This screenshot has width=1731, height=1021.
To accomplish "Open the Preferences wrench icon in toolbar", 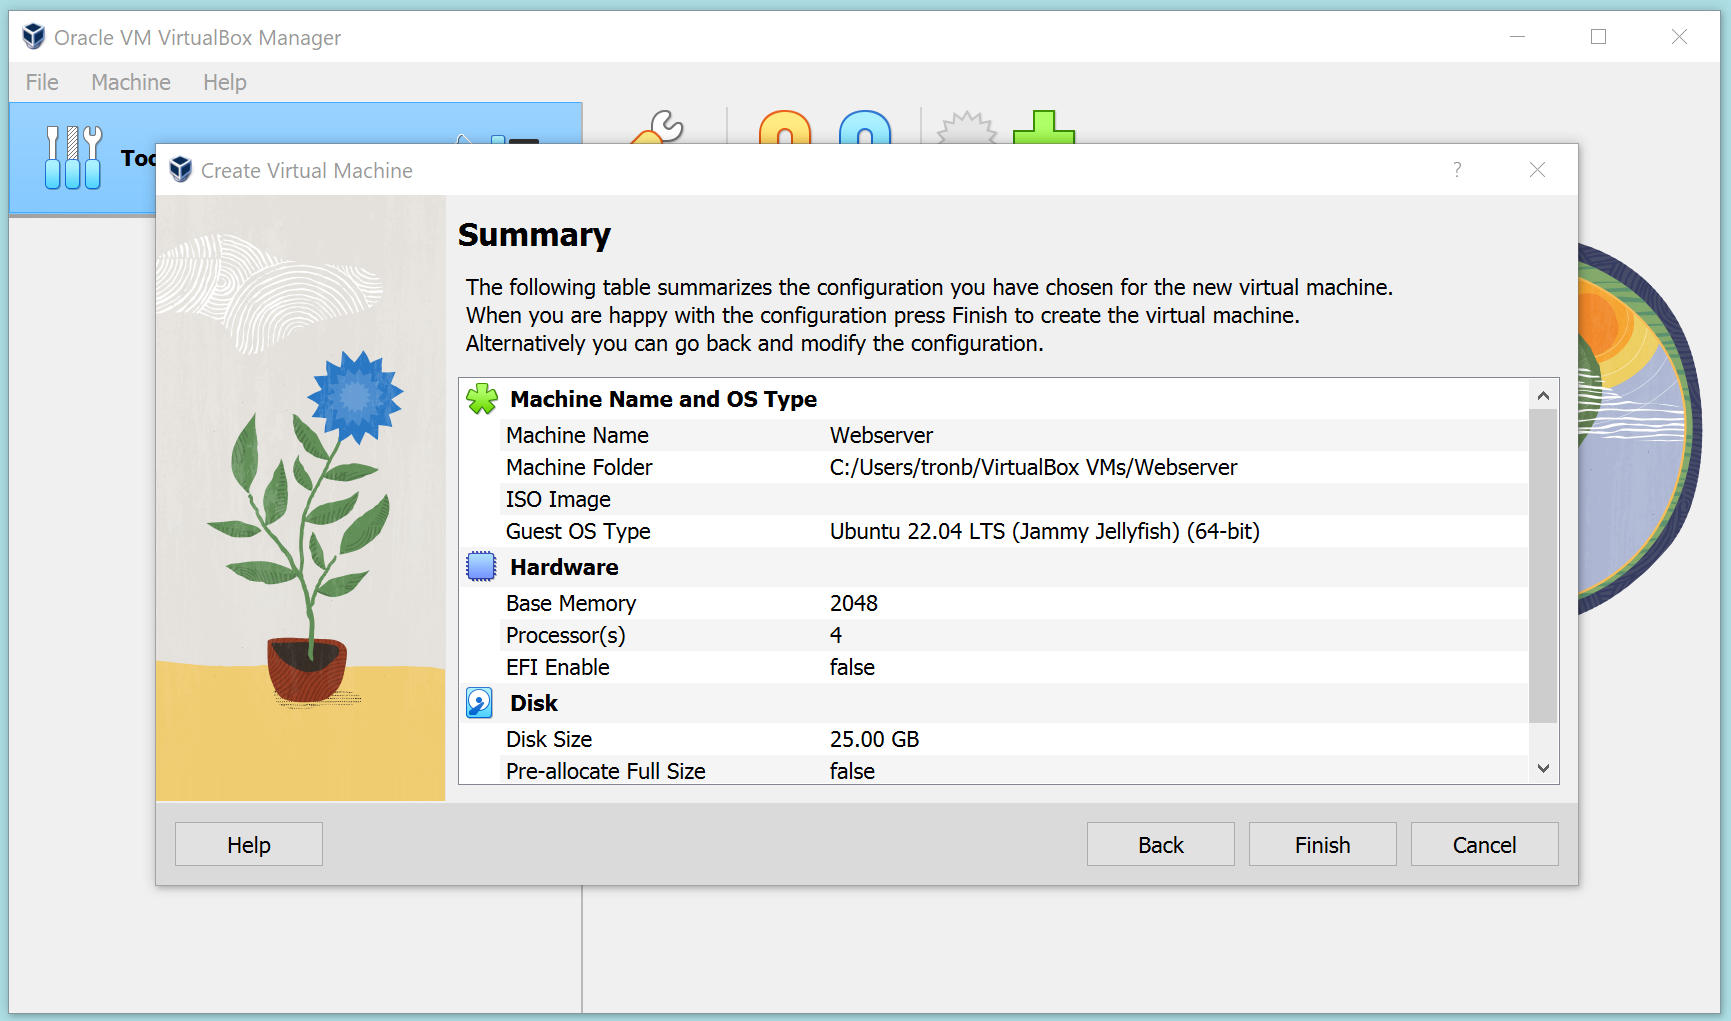I will pyautogui.click(x=660, y=128).
